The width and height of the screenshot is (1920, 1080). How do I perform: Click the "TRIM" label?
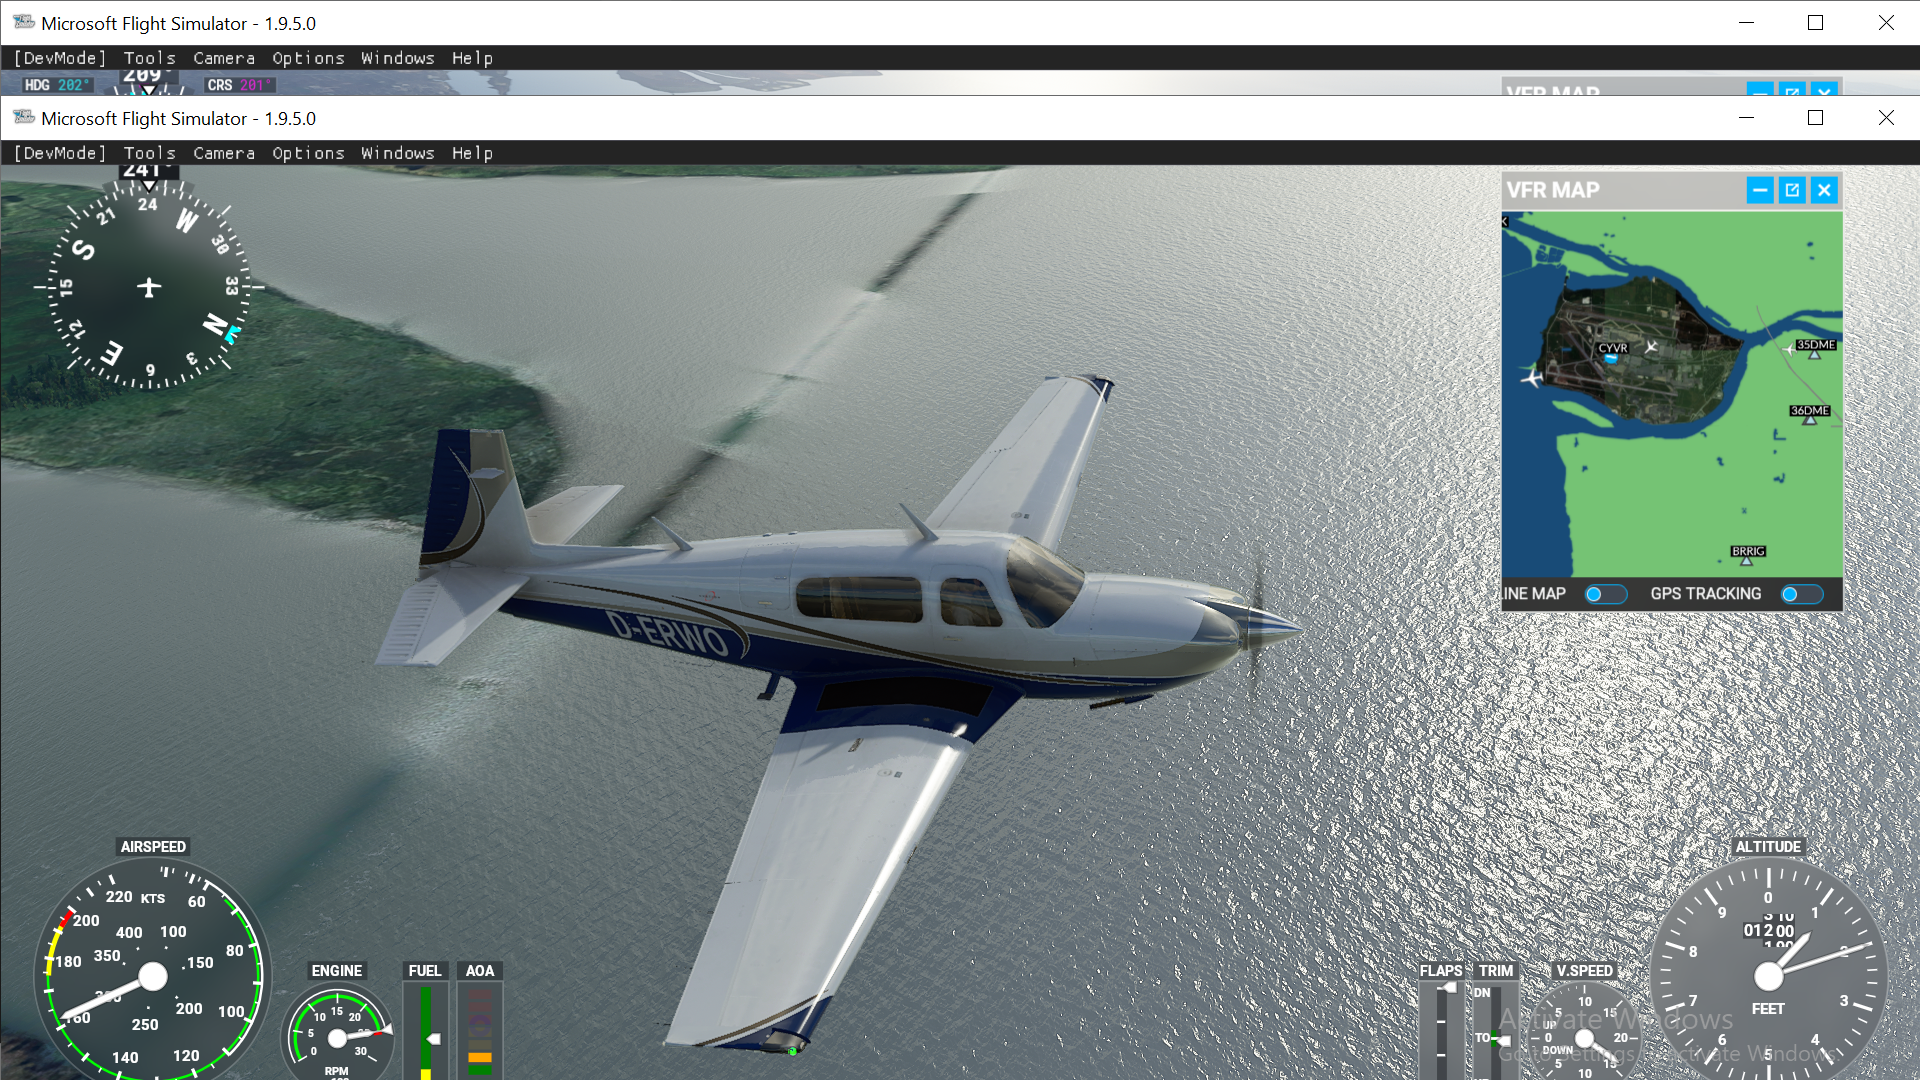1496,971
